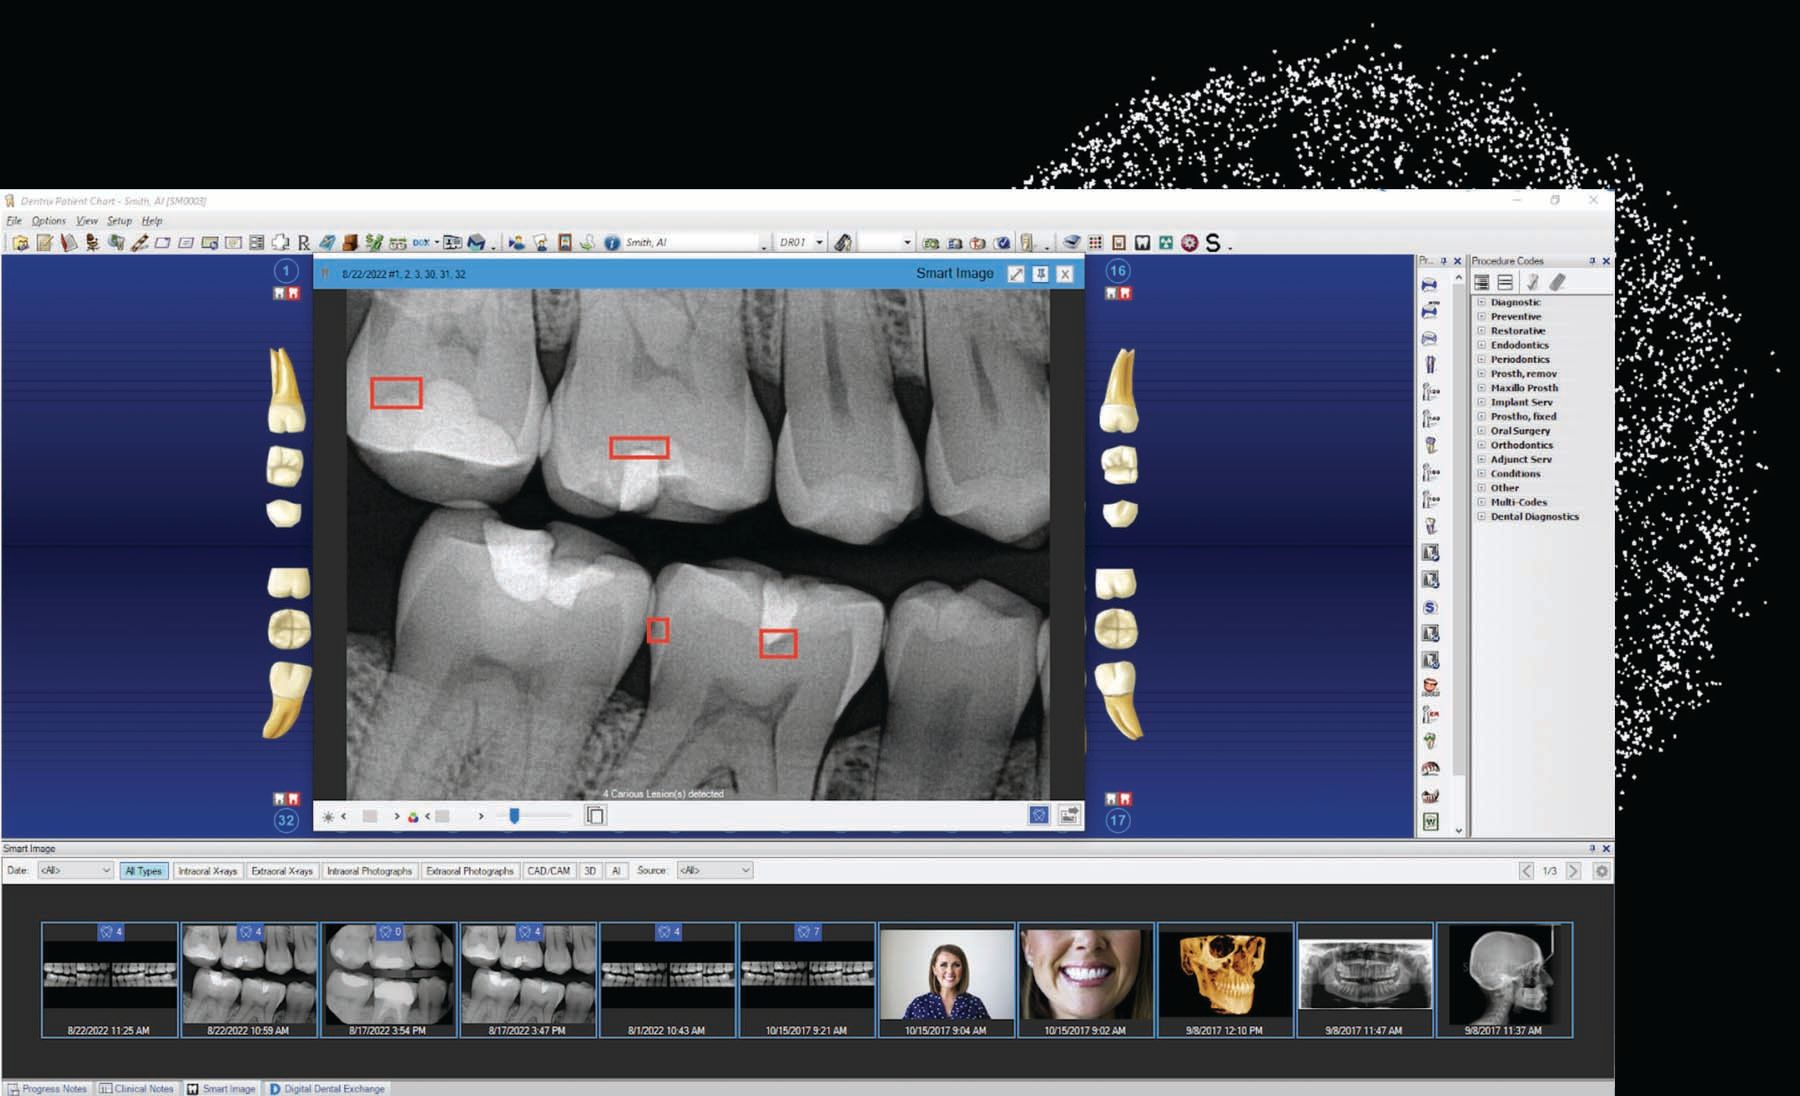Select tooth number 32 marker

(x=286, y=820)
